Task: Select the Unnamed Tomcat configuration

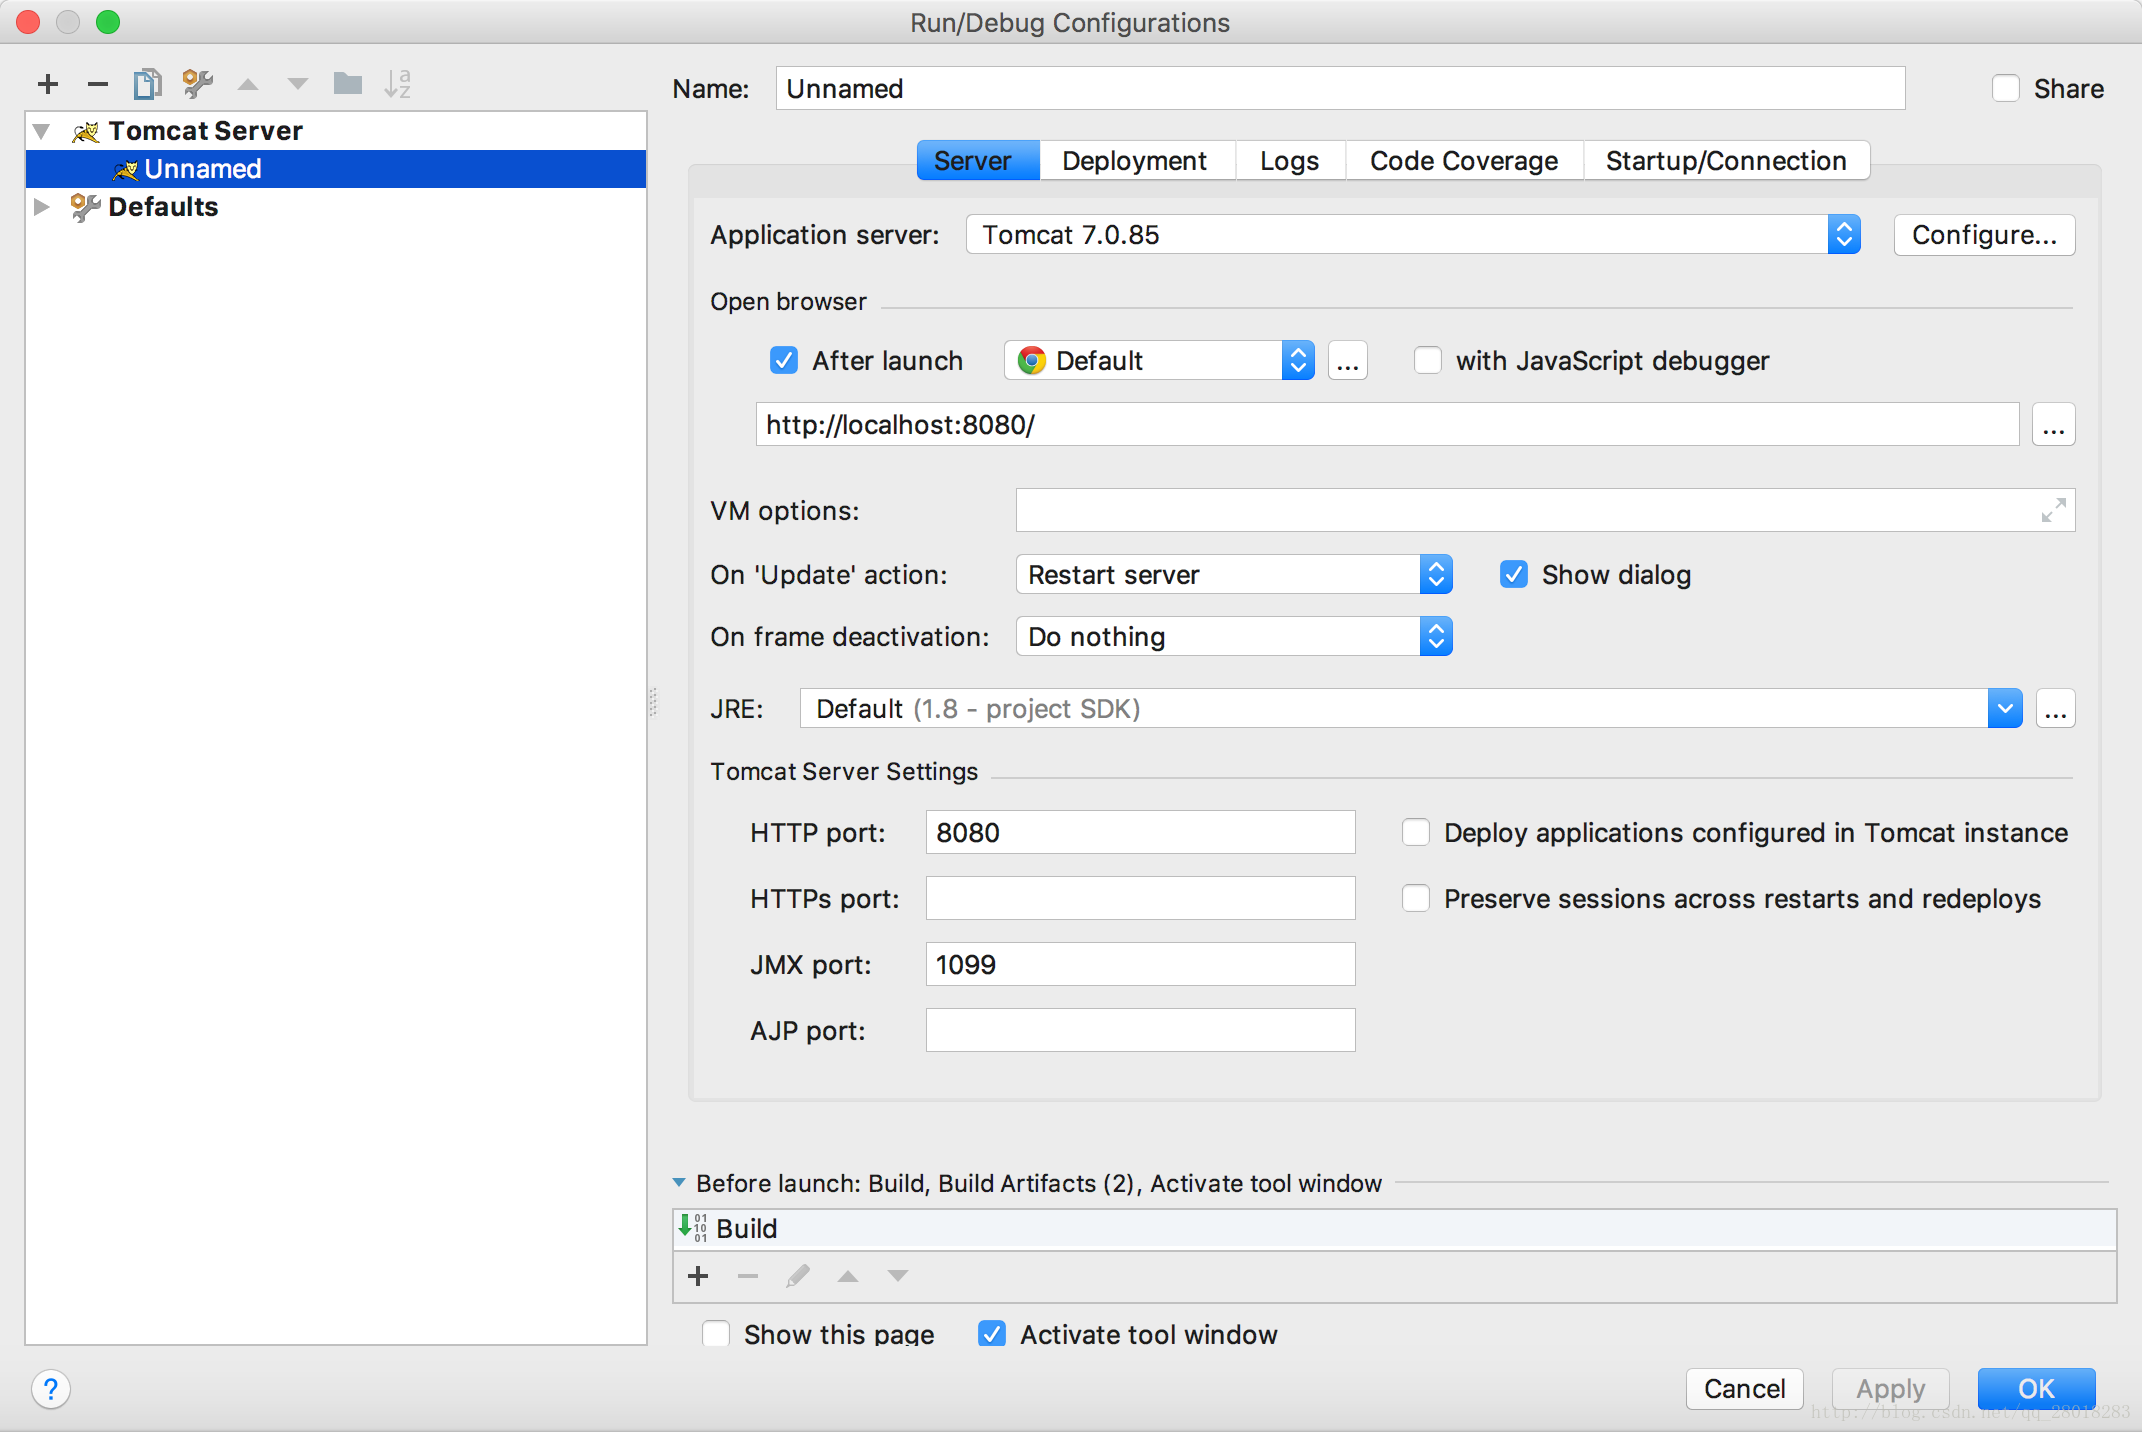Action: pyautogui.click(x=336, y=169)
